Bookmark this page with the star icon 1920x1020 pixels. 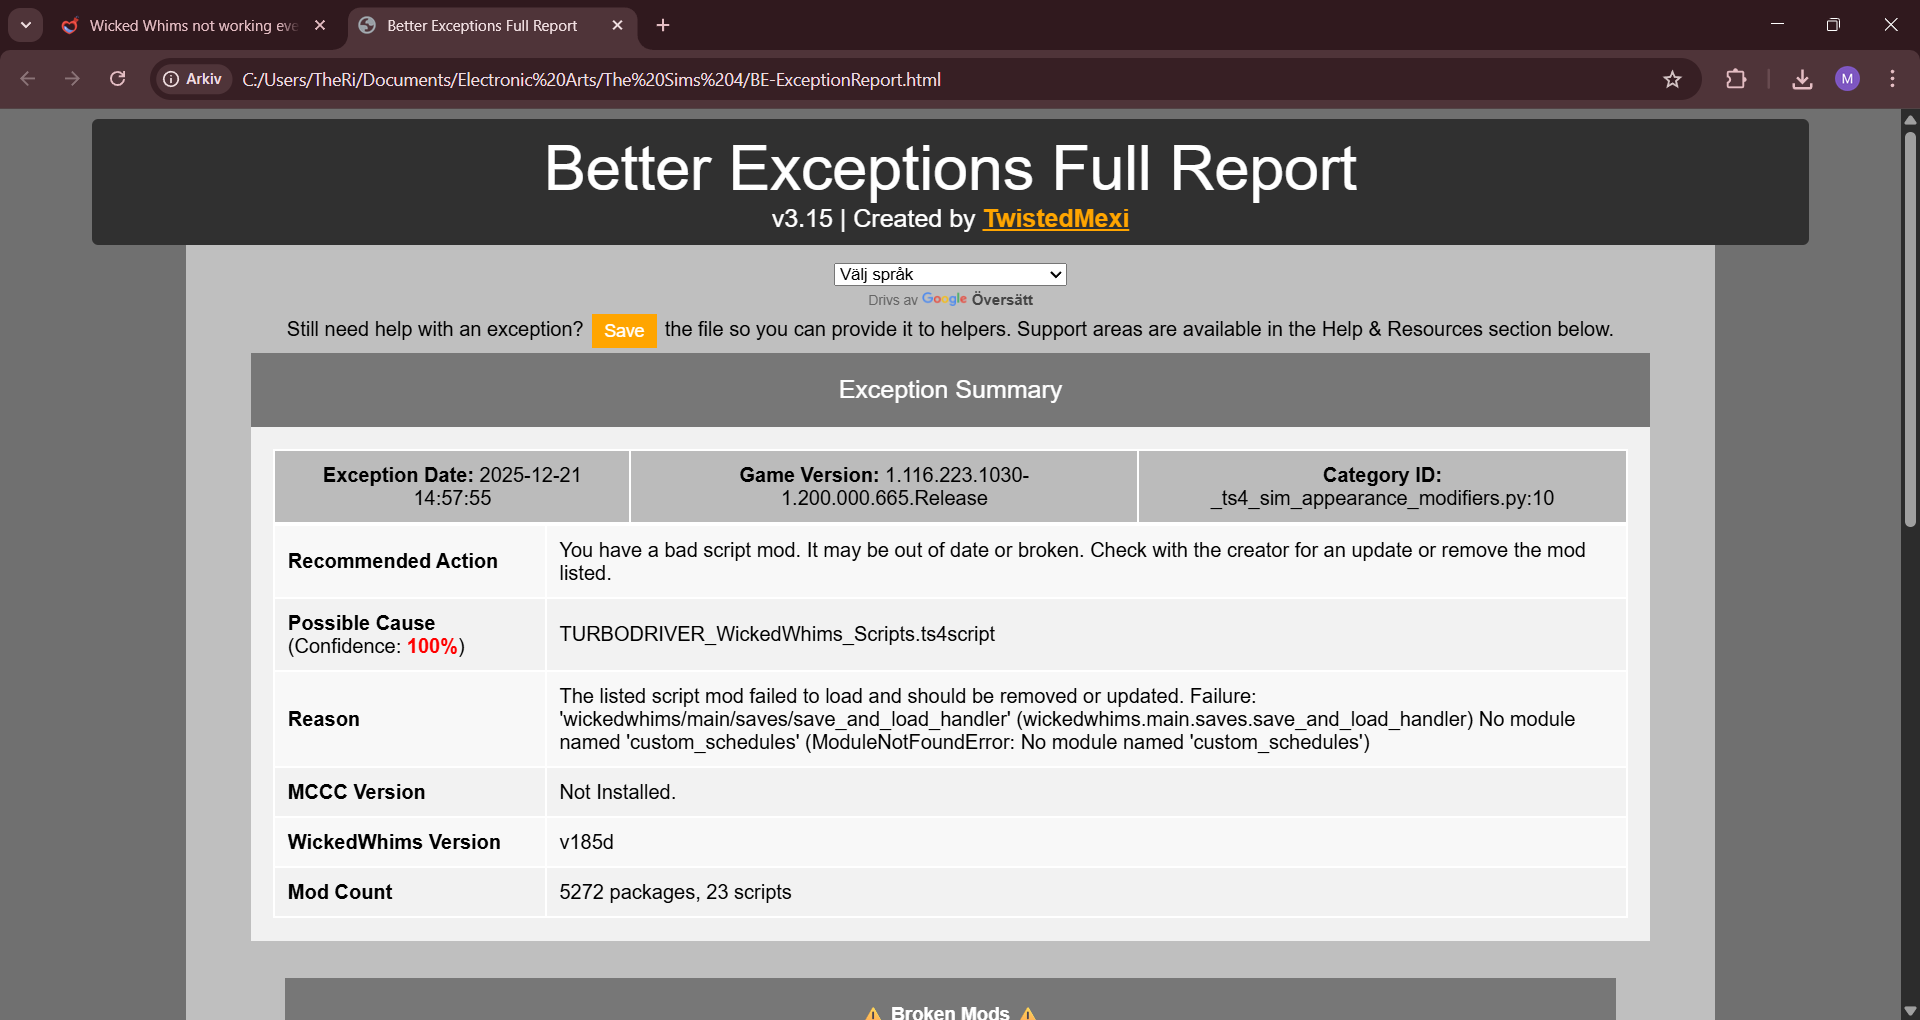pyautogui.click(x=1672, y=79)
